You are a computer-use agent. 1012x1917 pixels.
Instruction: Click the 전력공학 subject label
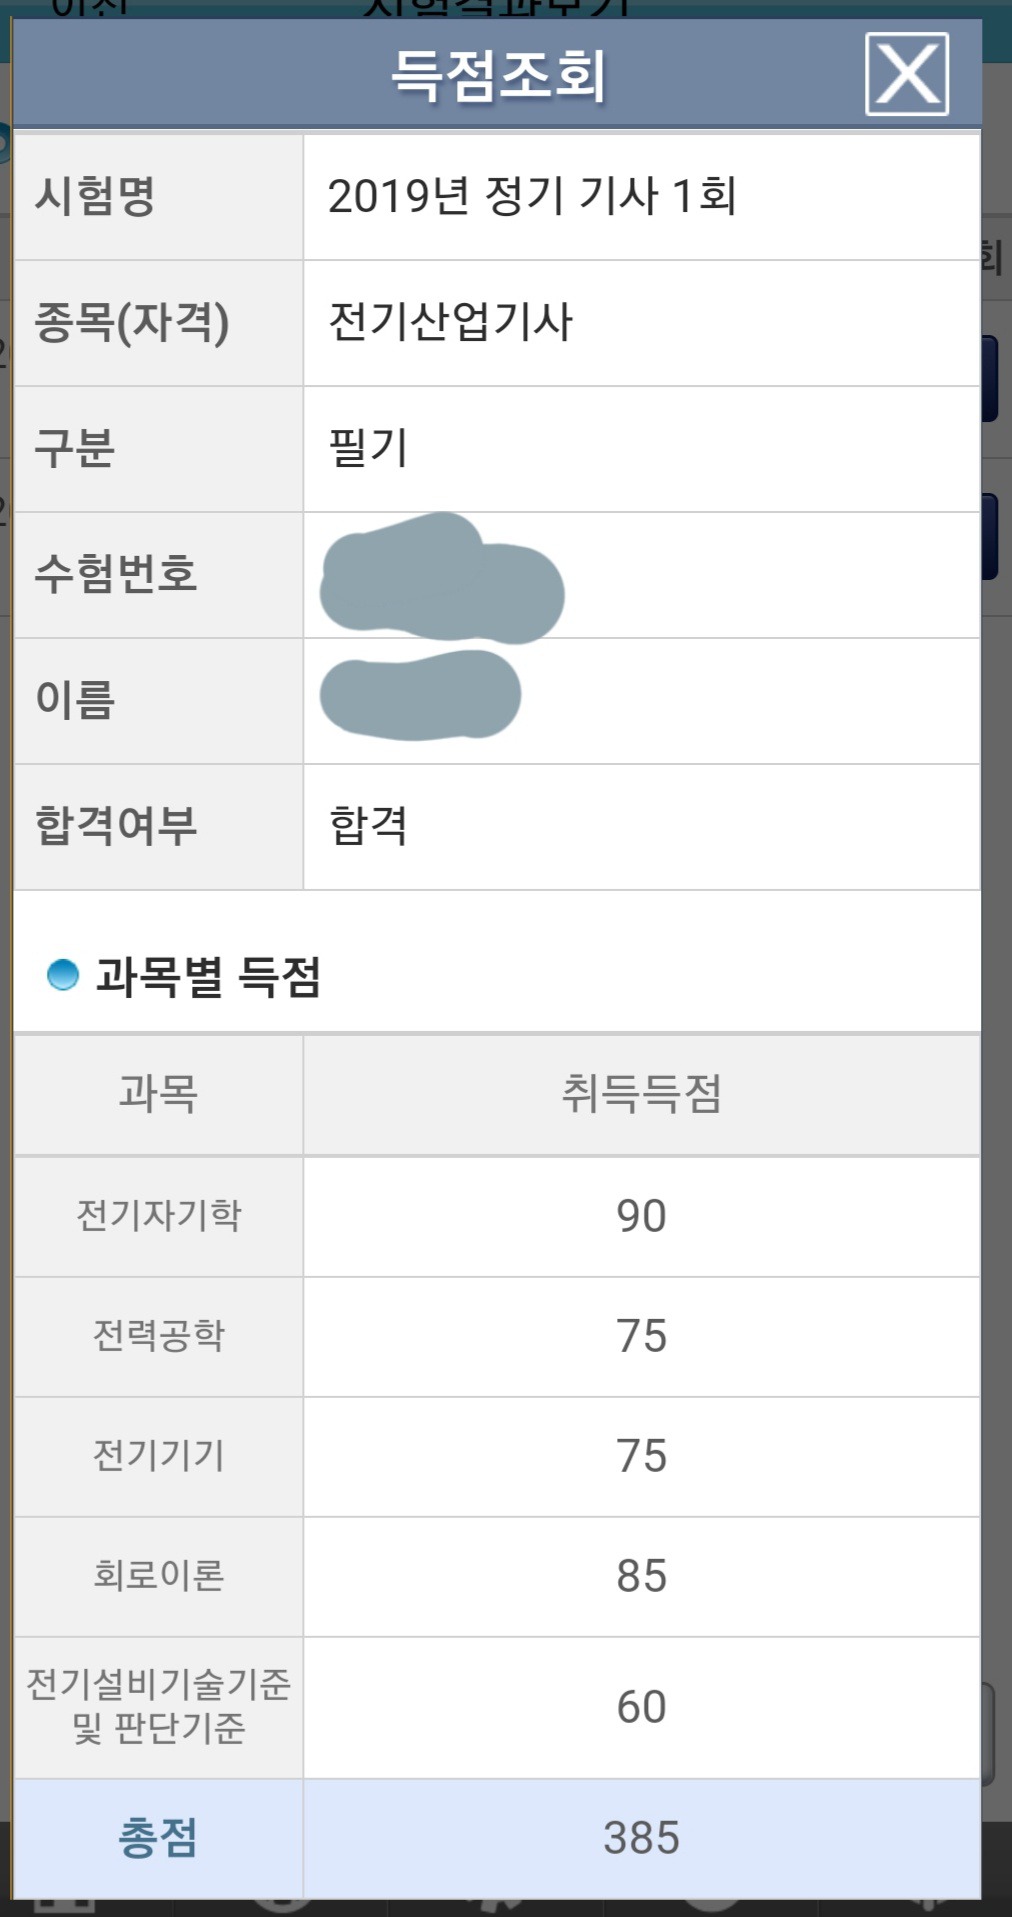(158, 1336)
